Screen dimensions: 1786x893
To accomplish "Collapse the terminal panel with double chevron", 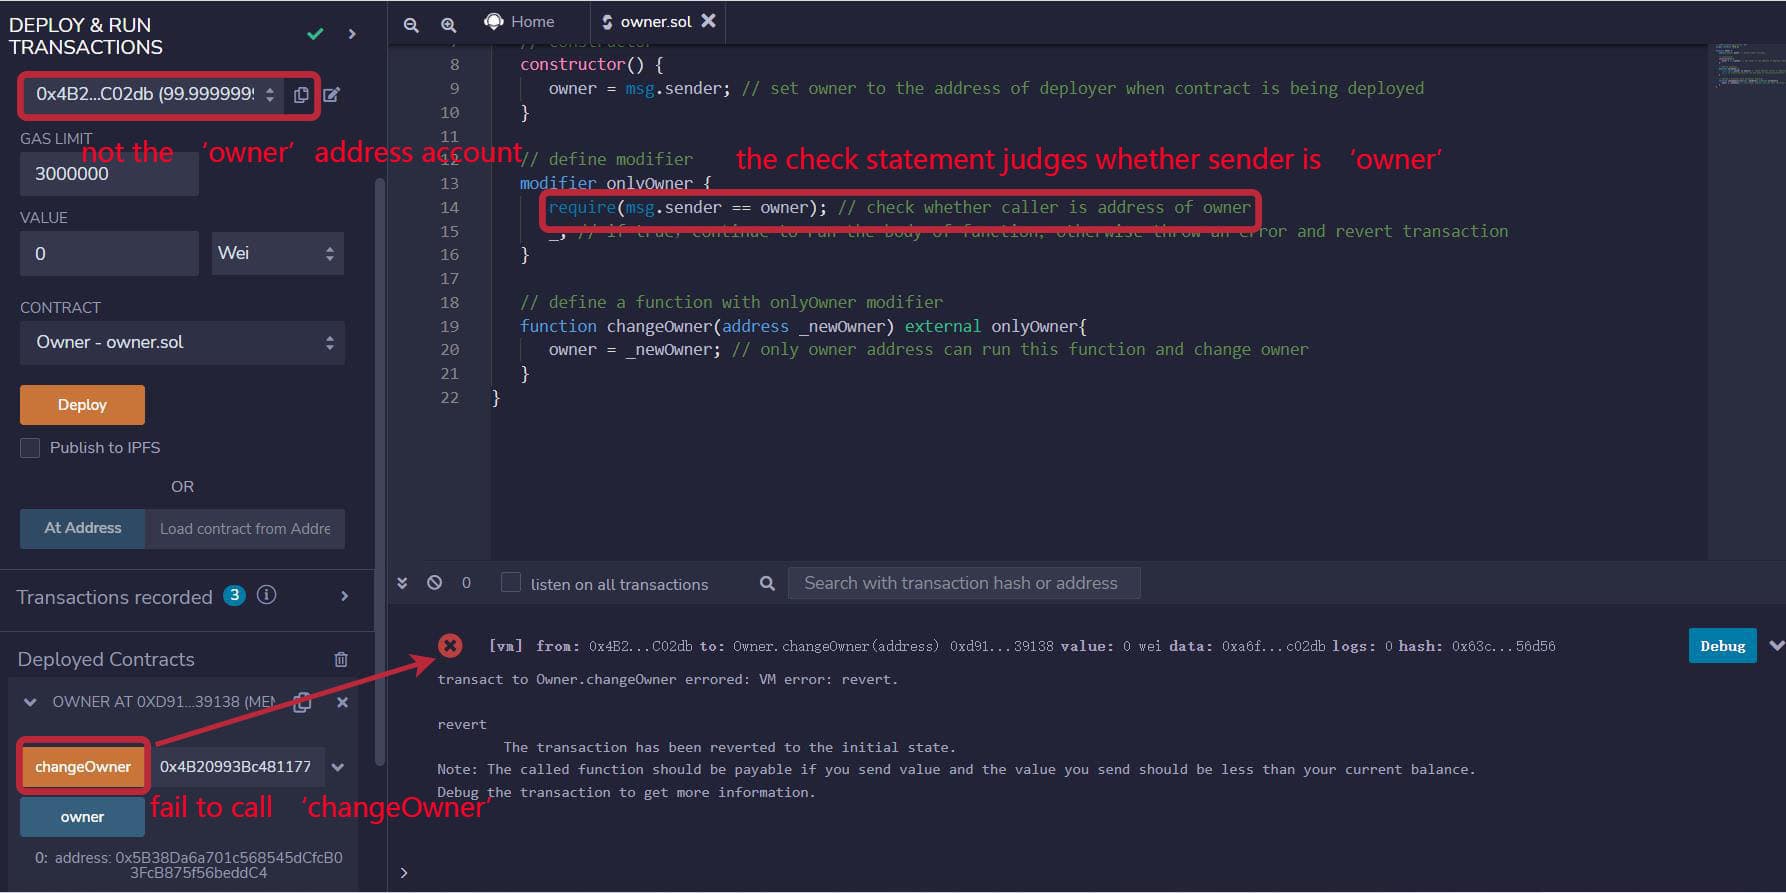I will [402, 582].
